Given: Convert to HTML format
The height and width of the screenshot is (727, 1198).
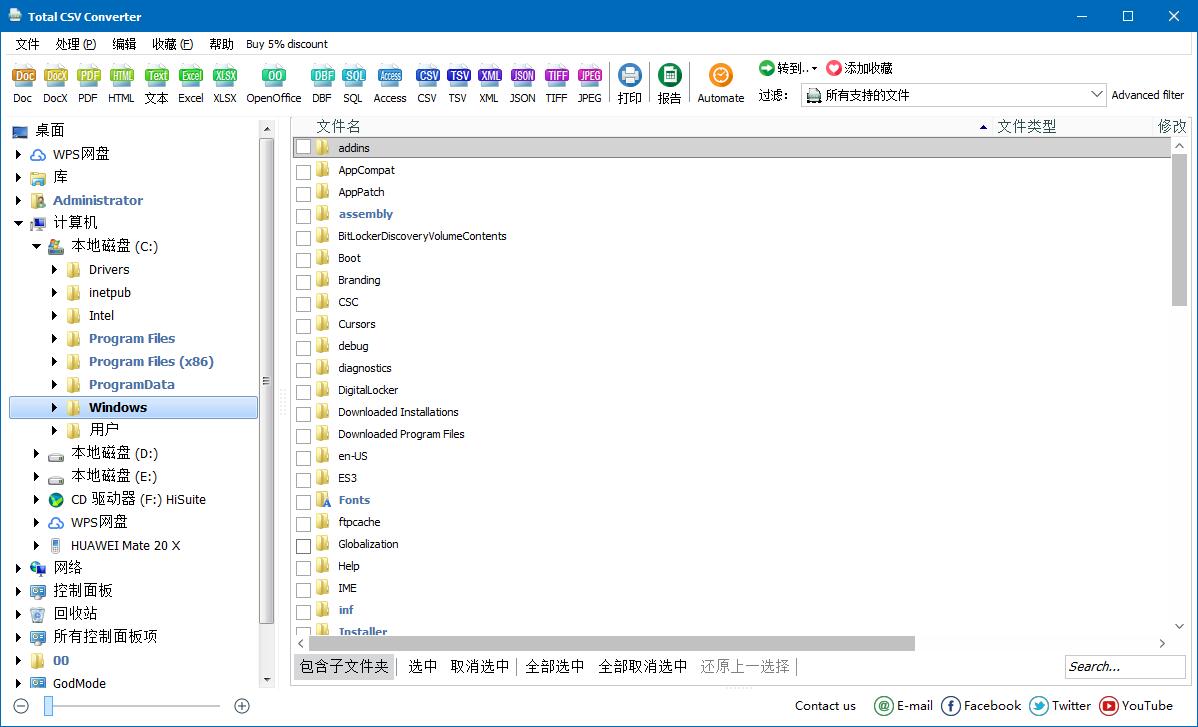Looking at the screenshot, I should pos(121,83).
